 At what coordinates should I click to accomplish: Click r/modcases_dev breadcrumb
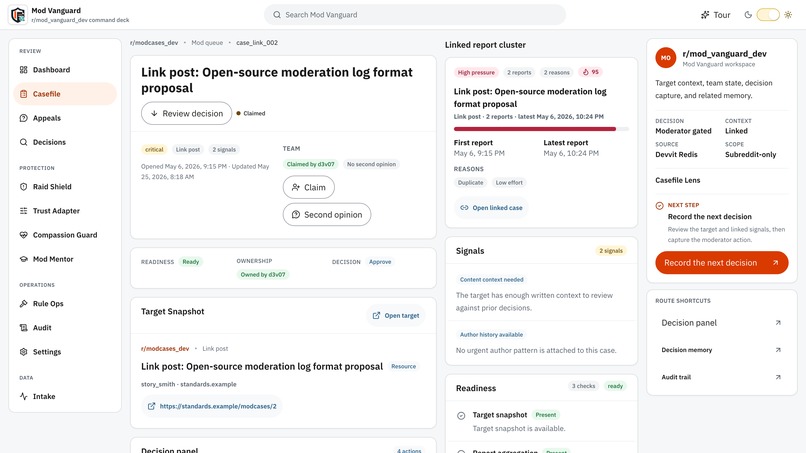coord(154,43)
